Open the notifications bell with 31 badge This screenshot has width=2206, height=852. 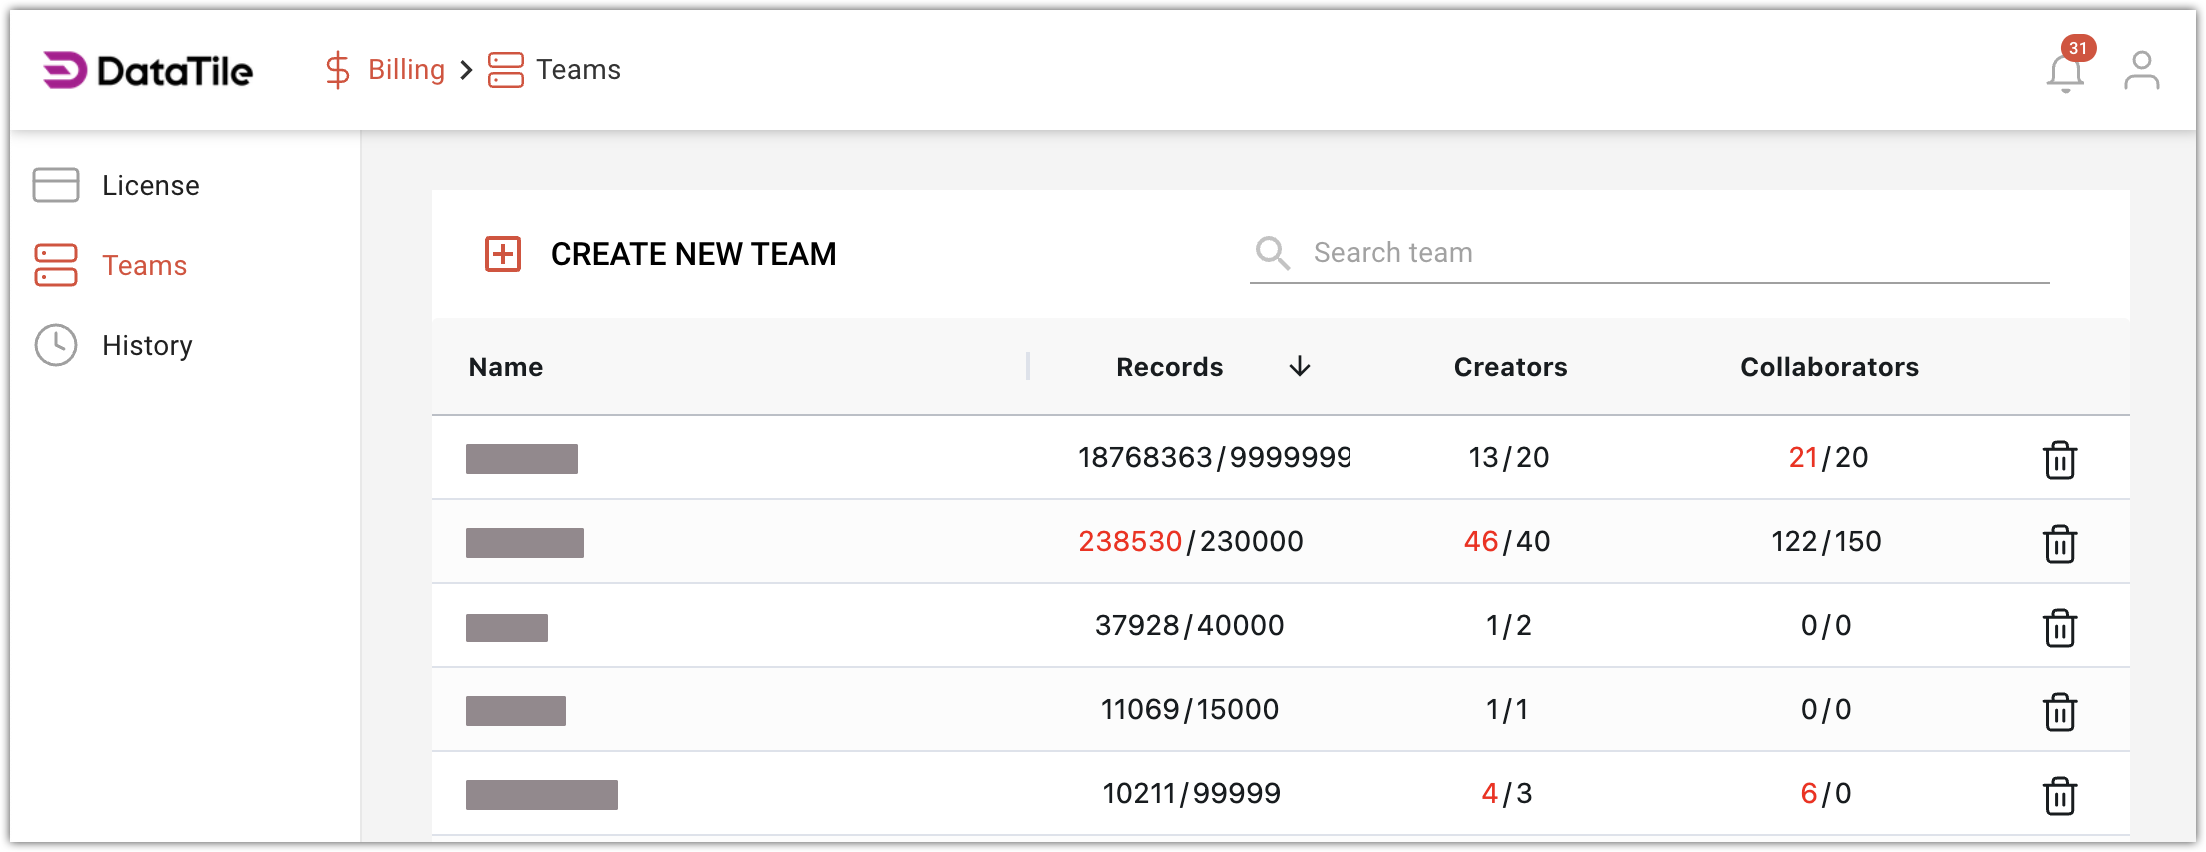[x=2064, y=72]
